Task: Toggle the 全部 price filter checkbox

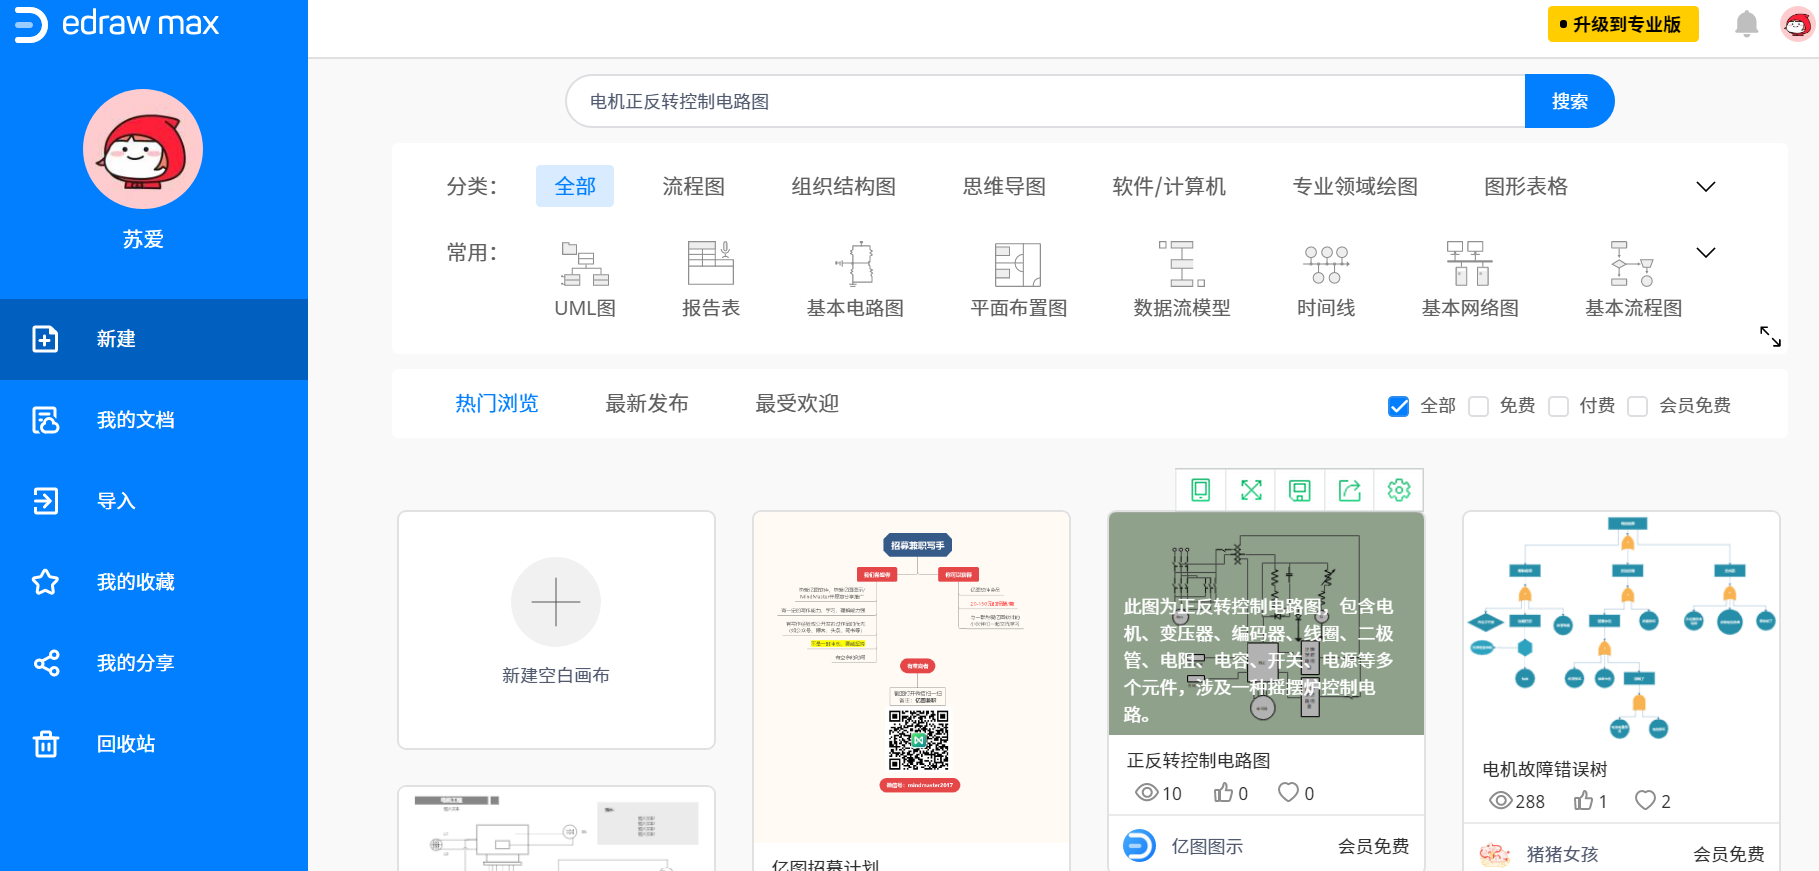Action: (x=1398, y=406)
